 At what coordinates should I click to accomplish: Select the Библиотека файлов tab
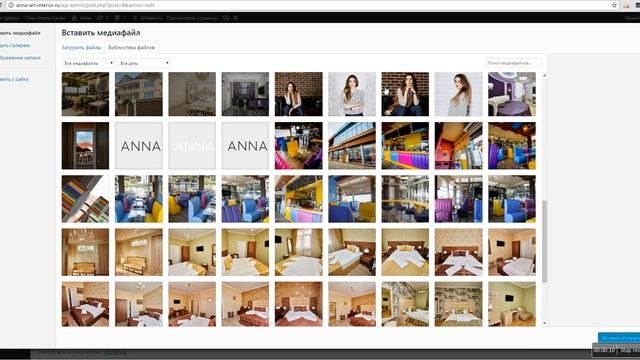131,48
